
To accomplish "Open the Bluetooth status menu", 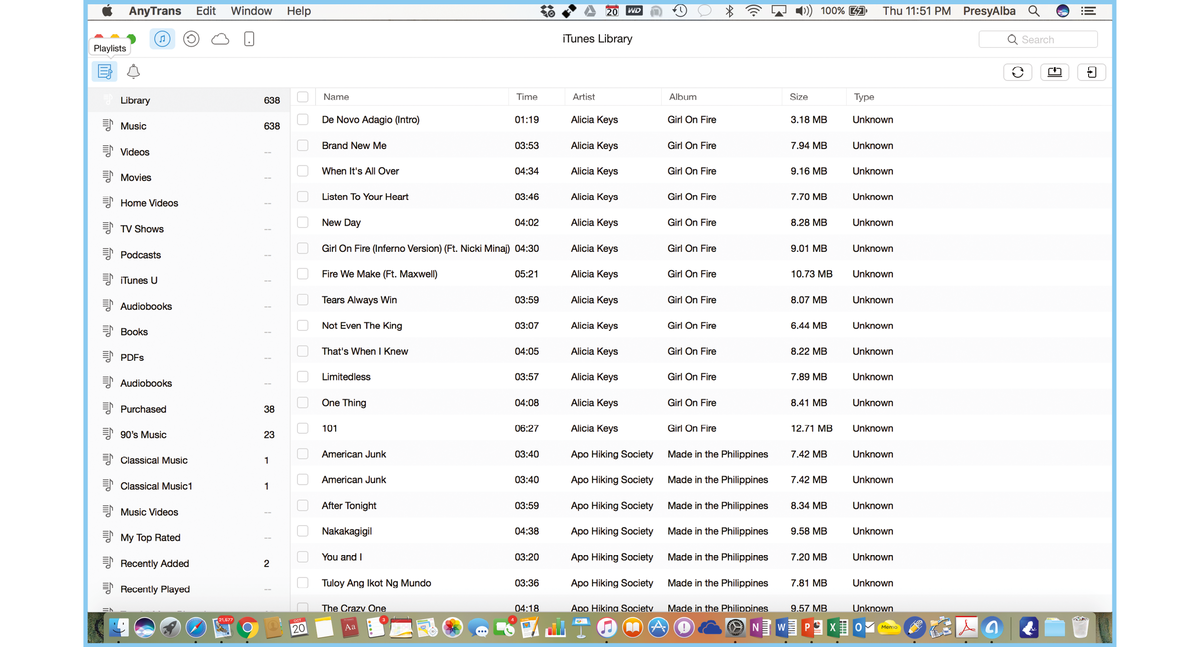I will (729, 11).
